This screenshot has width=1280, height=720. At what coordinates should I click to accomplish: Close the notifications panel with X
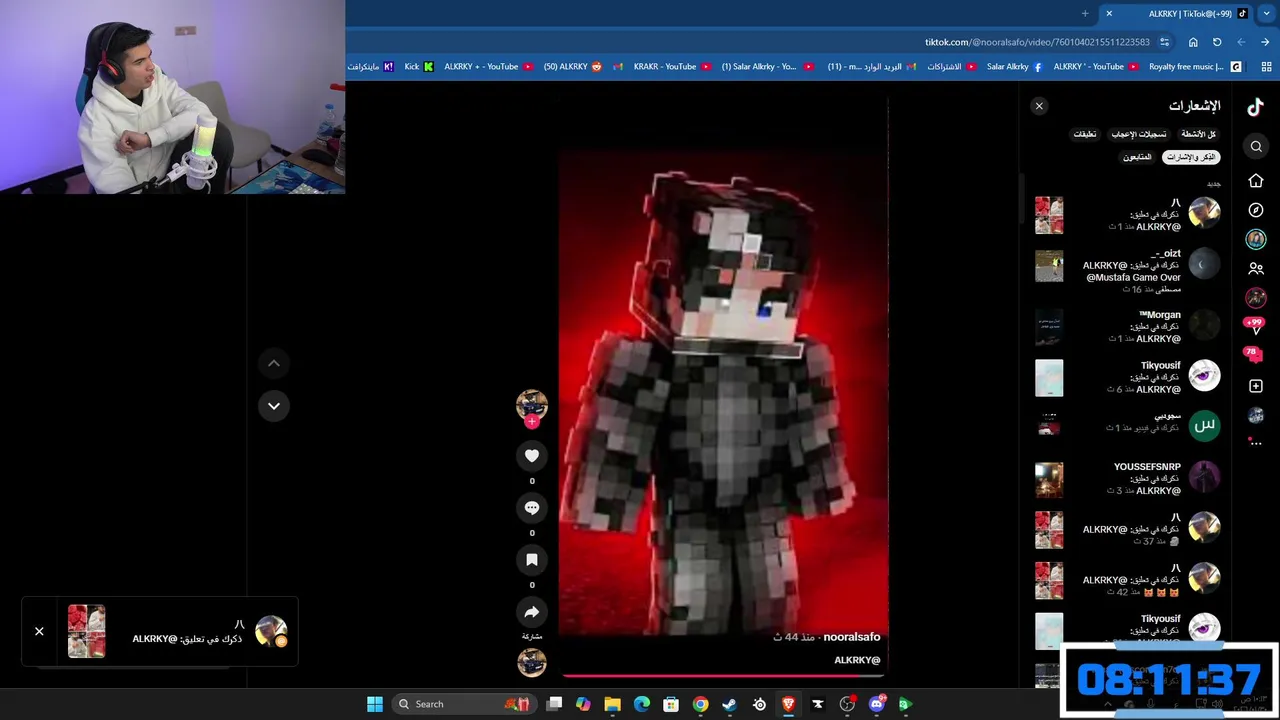point(1039,106)
